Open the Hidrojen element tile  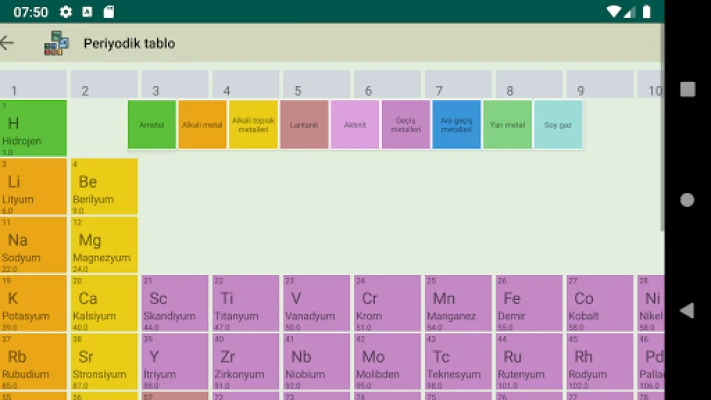[x=33, y=128]
